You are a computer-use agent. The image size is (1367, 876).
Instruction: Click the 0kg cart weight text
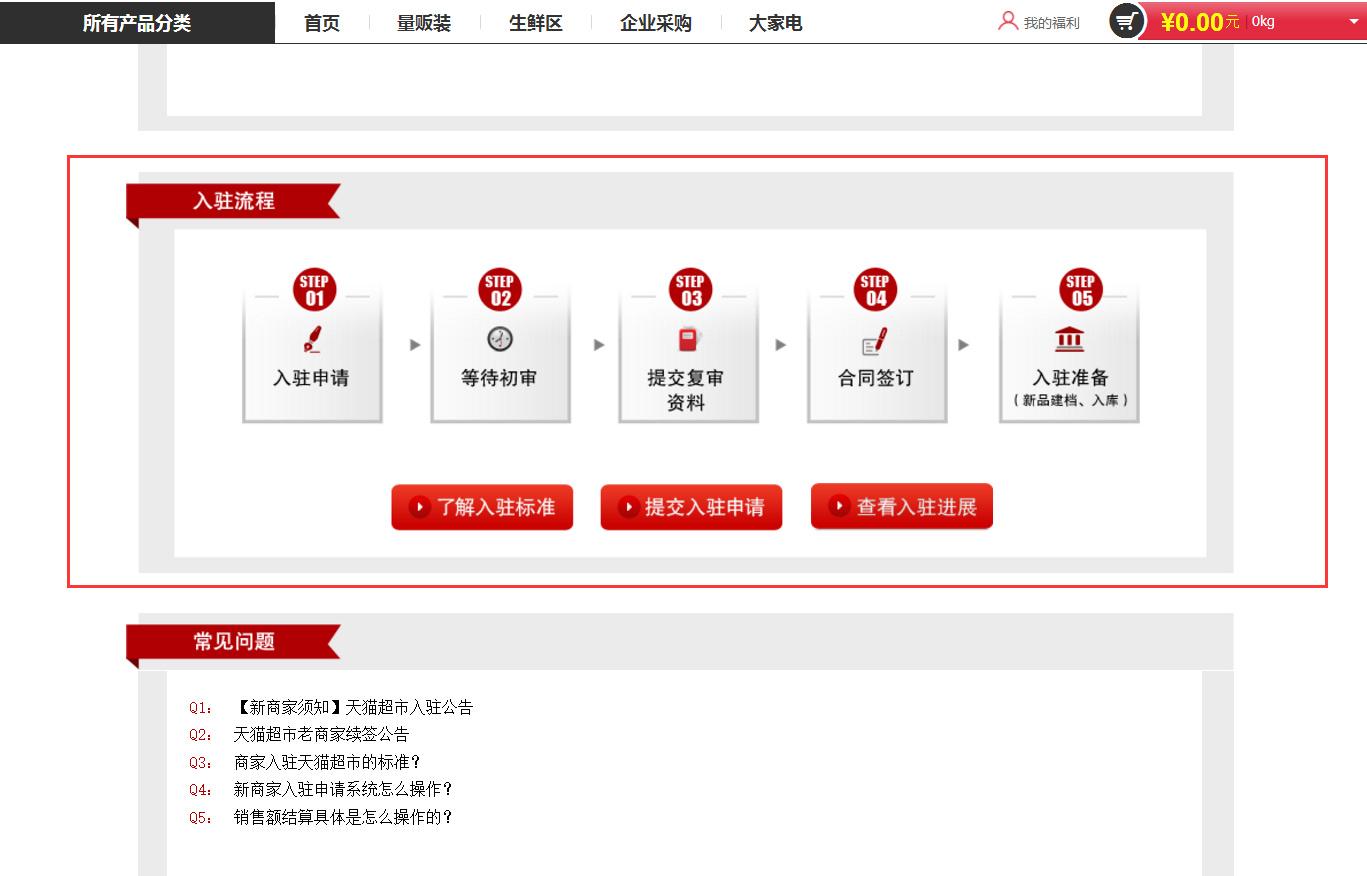pyautogui.click(x=1263, y=21)
